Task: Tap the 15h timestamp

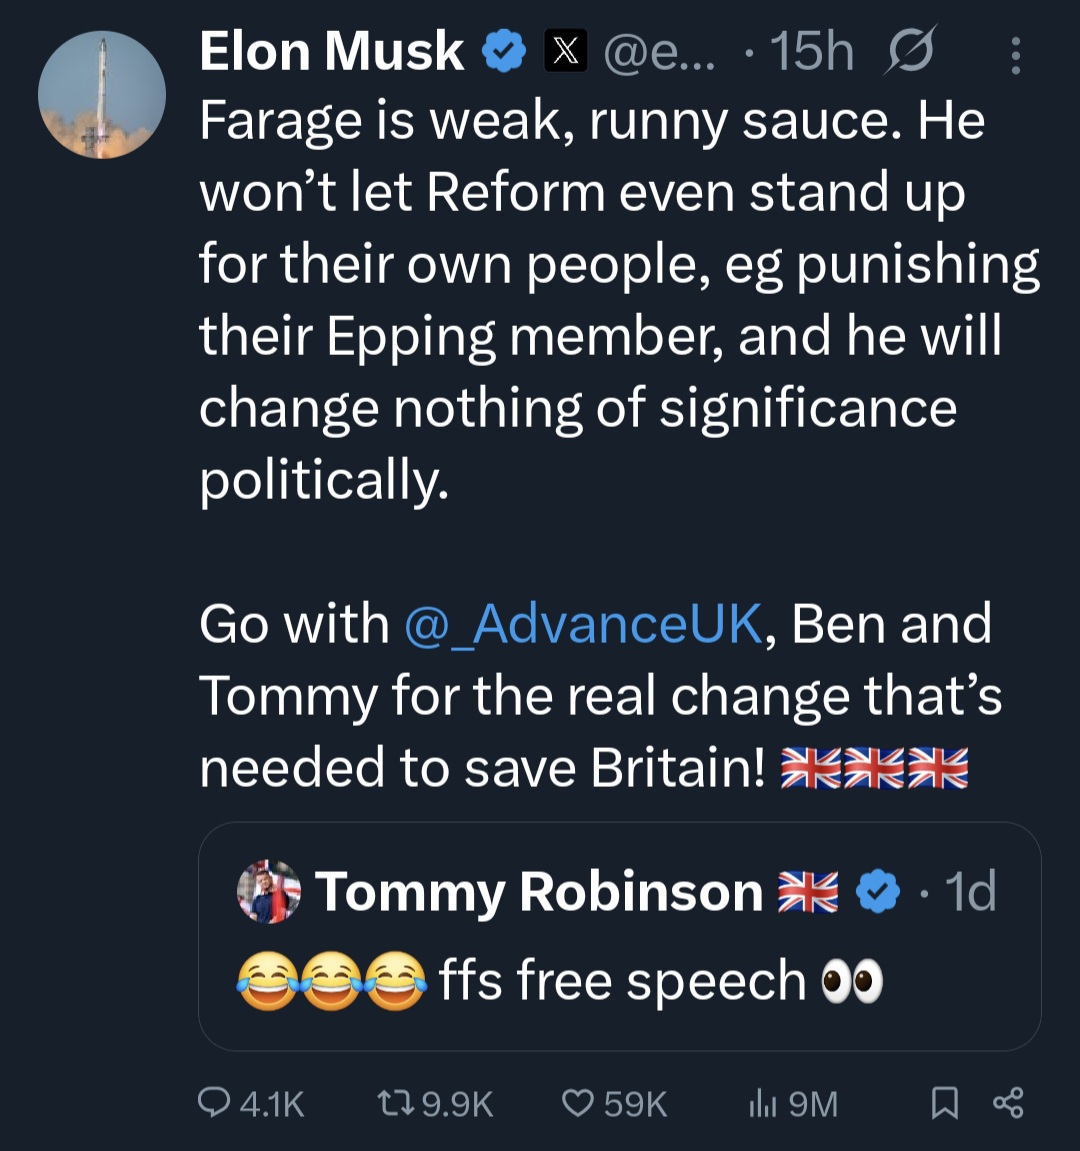Action: point(812,52)
